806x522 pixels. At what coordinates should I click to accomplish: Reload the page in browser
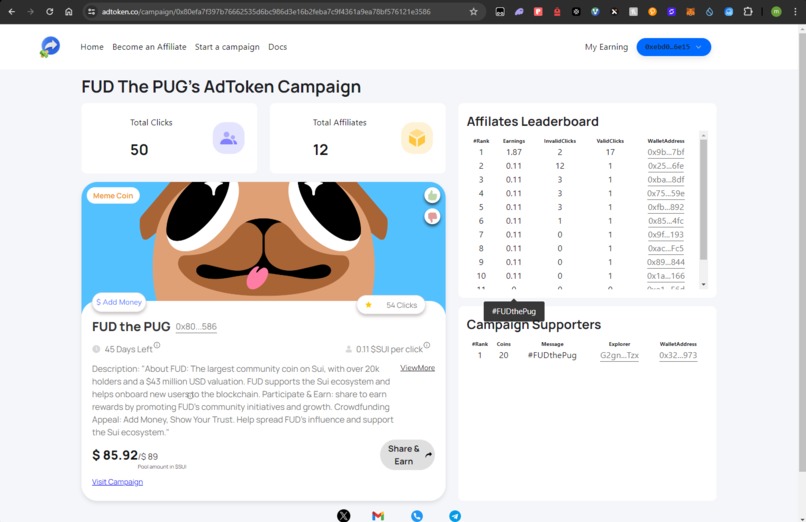[49, 11]
